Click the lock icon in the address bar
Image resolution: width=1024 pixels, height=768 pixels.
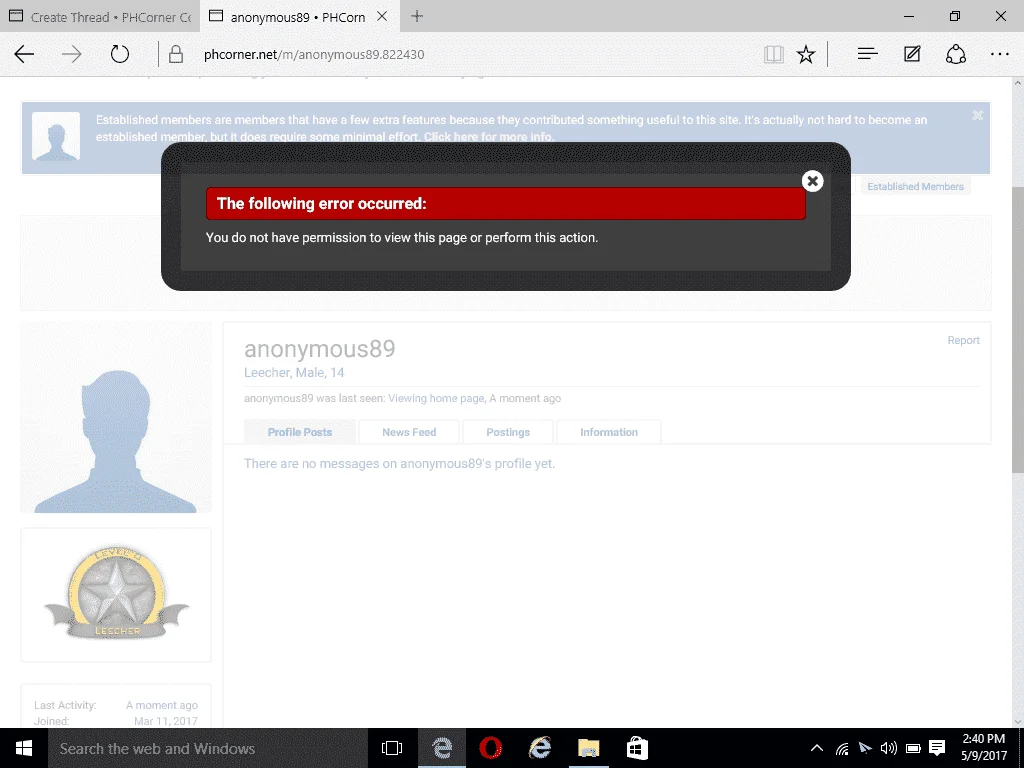pos(176,54)
